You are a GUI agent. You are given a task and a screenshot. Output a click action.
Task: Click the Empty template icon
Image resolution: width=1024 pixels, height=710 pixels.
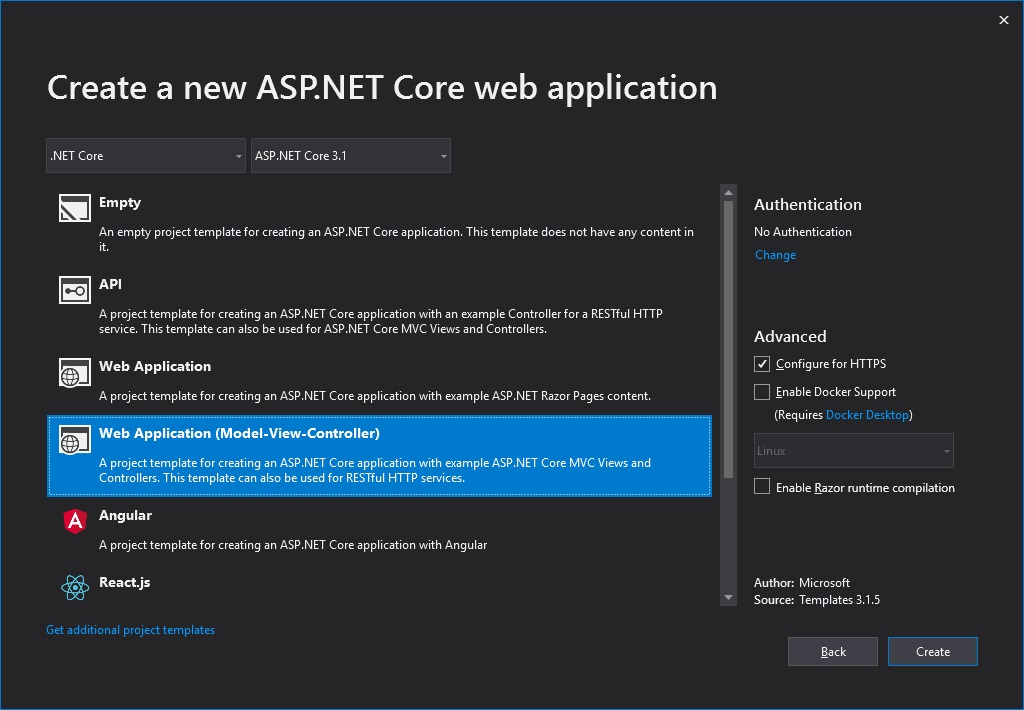click(x=75, y=208)
